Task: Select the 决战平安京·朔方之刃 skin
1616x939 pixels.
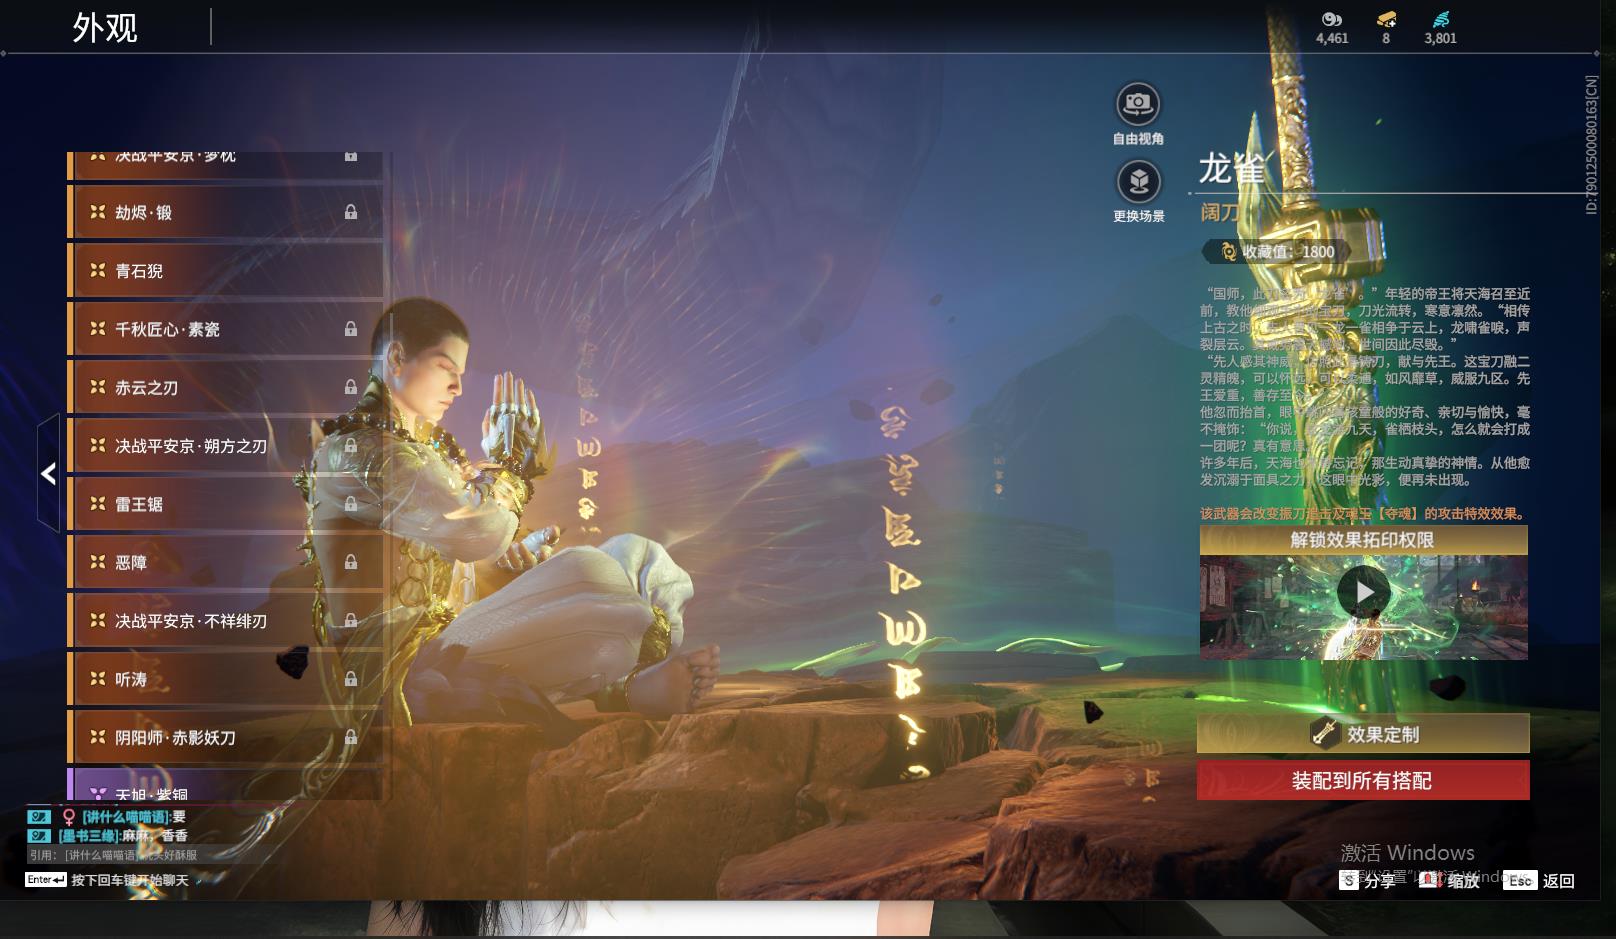Action: click(225, 446)
